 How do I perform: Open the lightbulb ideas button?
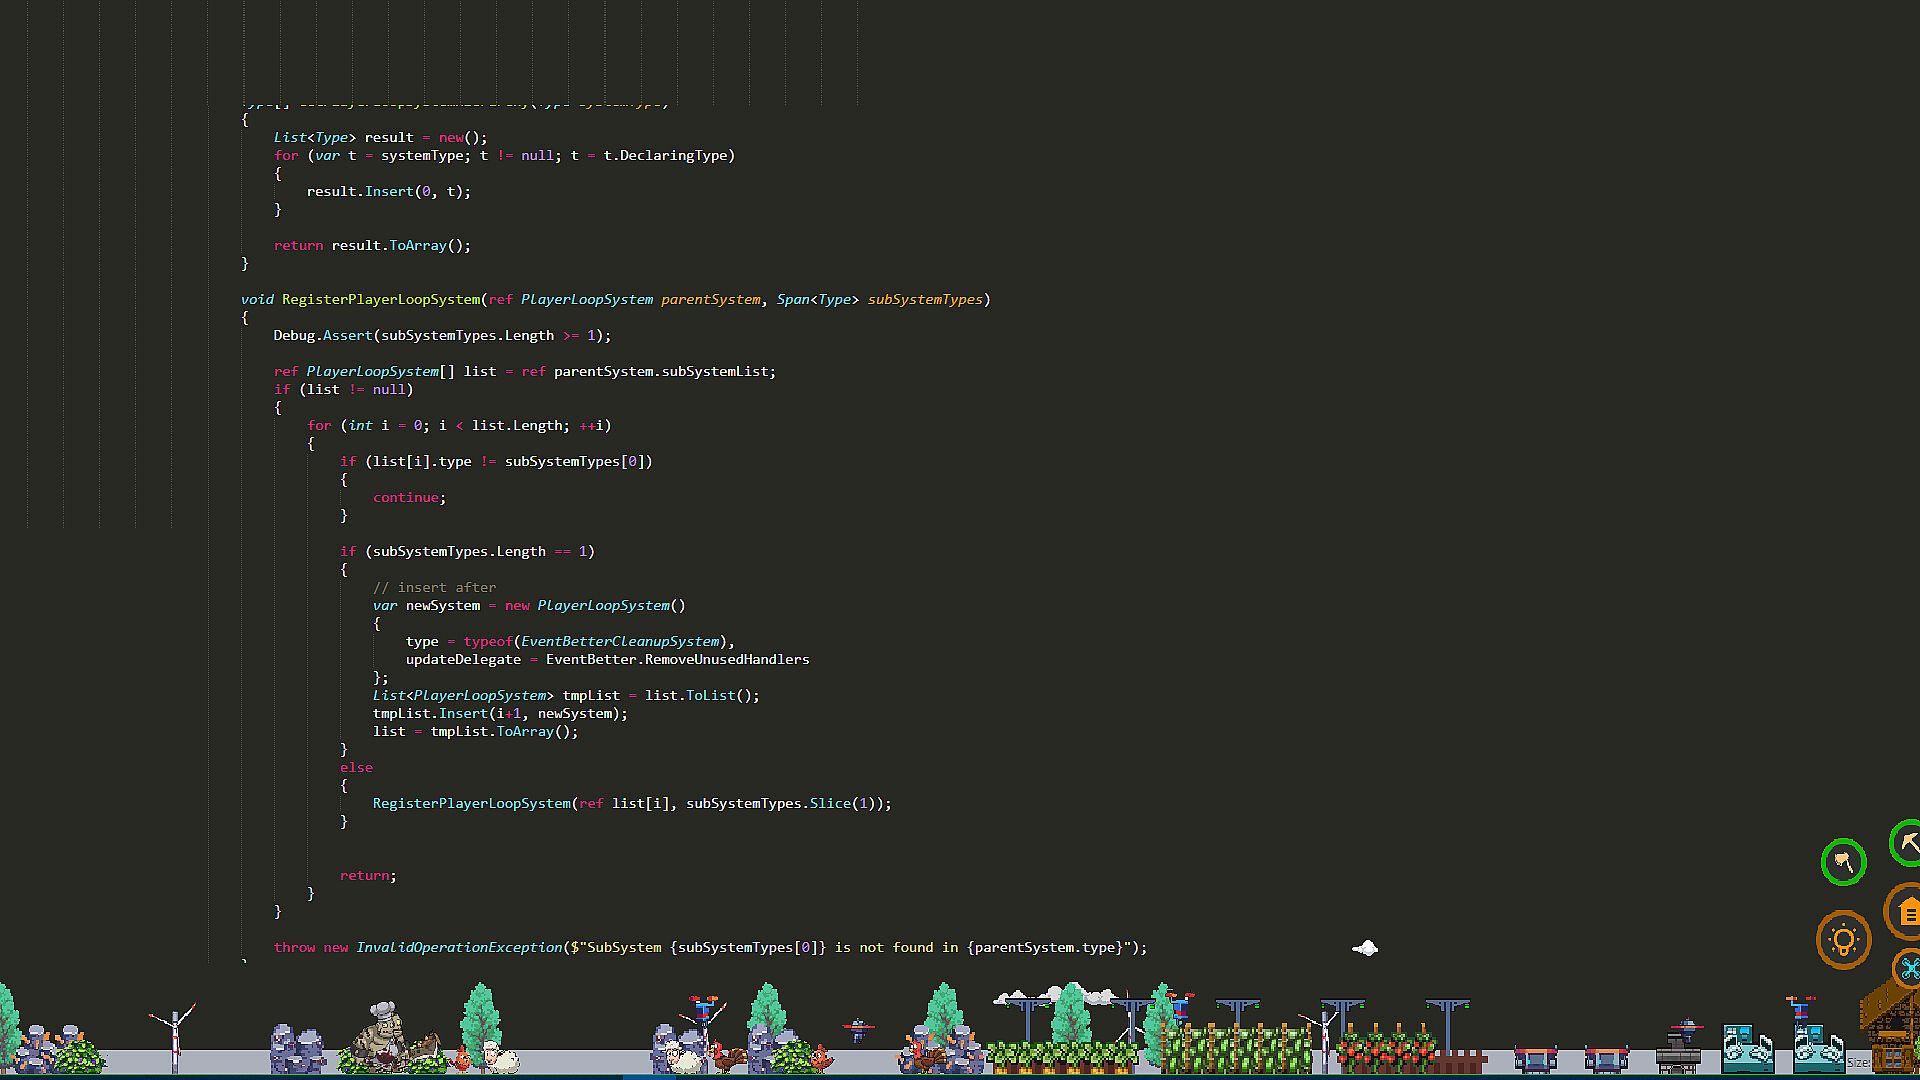coord(1843,940)
